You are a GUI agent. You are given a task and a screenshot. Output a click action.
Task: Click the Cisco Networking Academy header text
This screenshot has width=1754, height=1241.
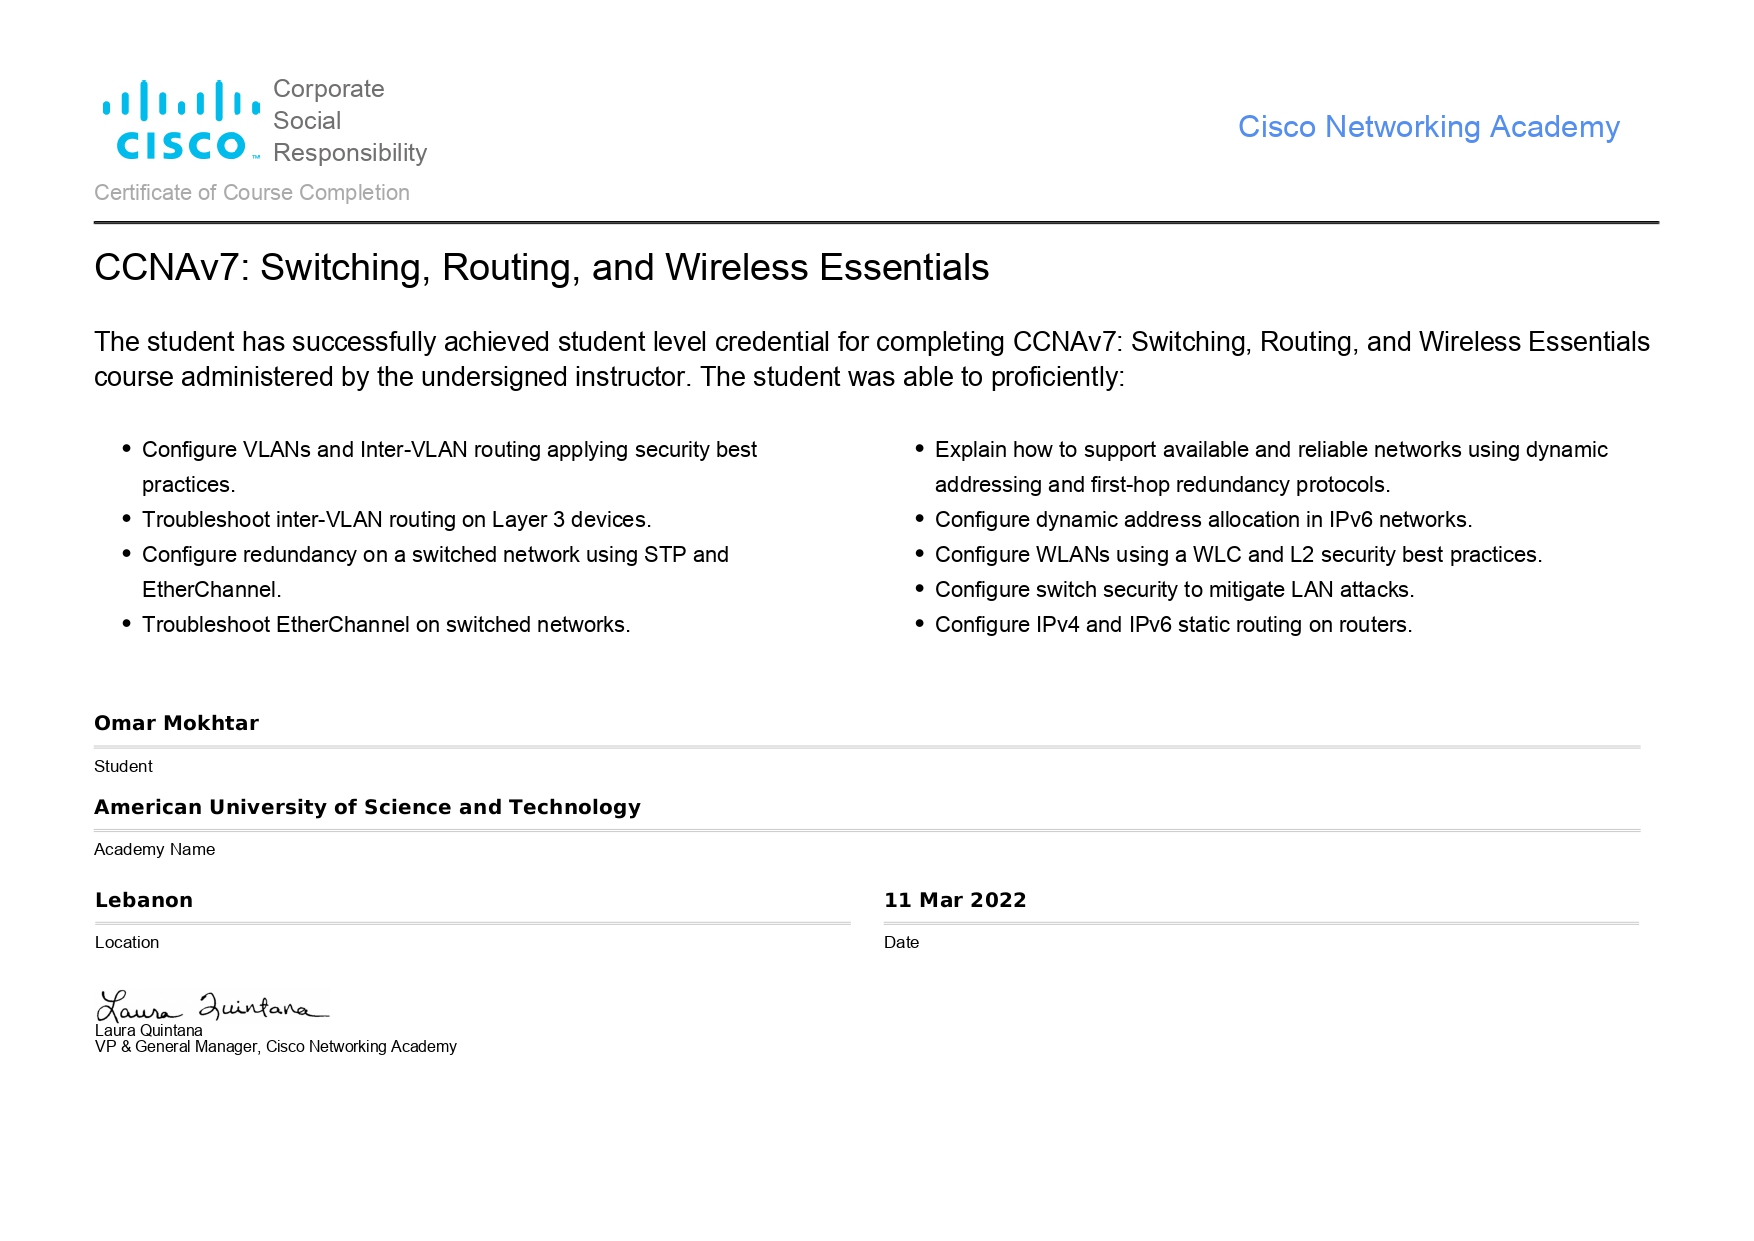tap(1428, 127)
